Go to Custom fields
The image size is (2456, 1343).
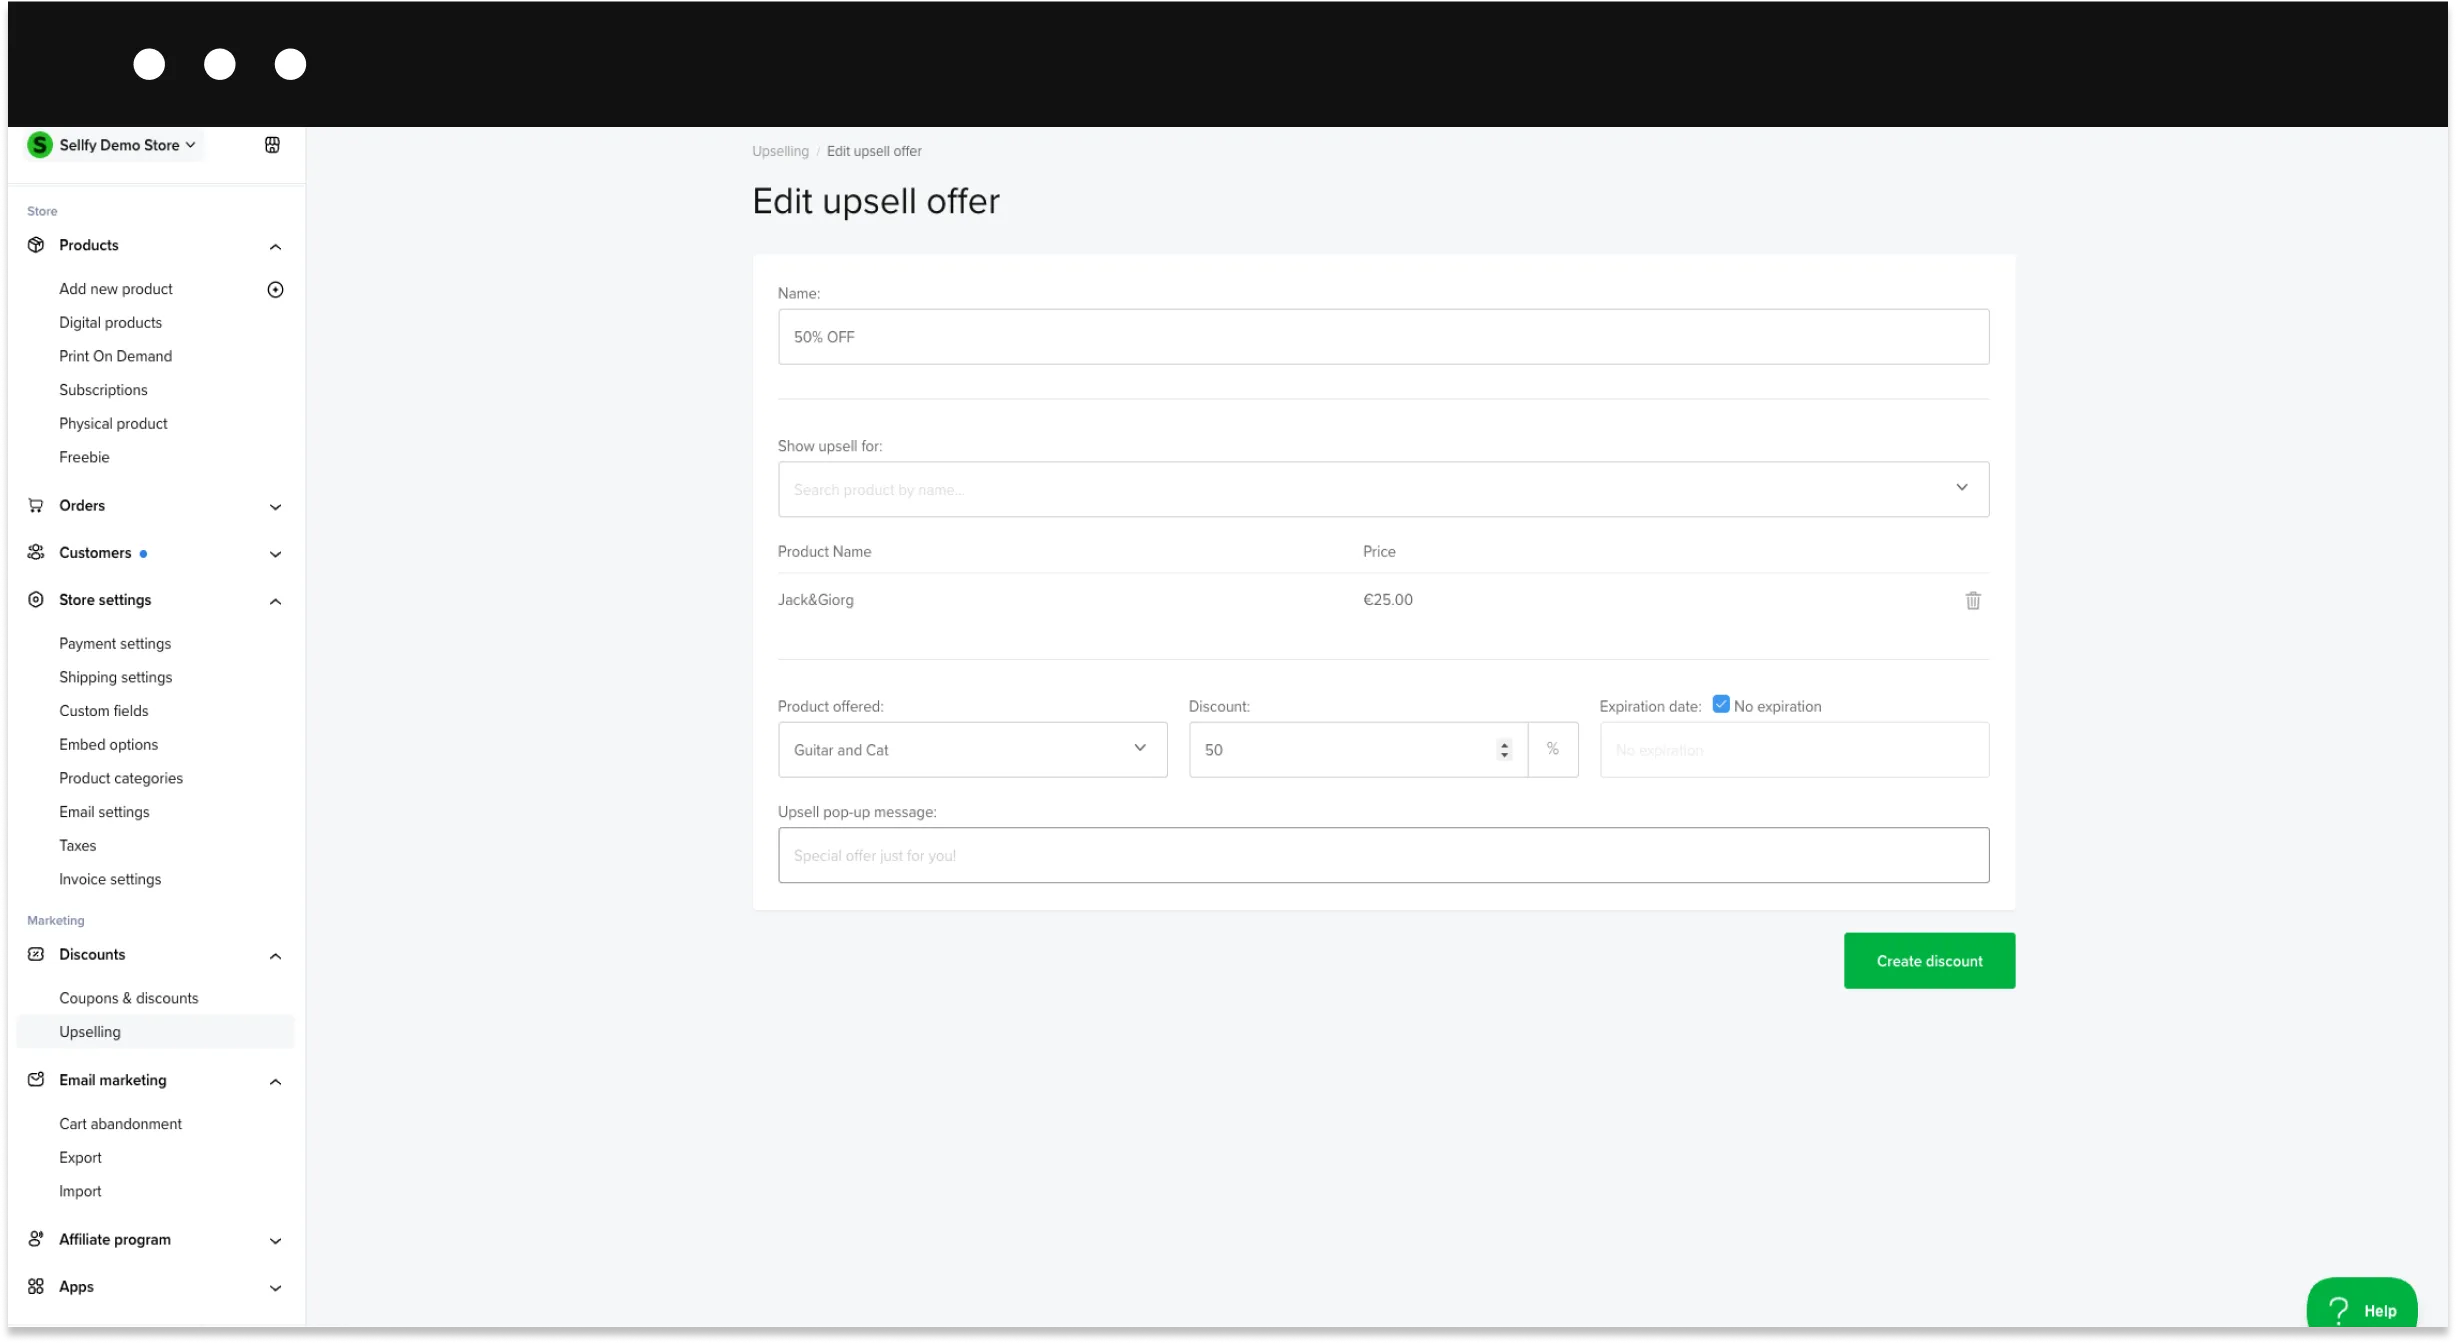pos(103,711)
